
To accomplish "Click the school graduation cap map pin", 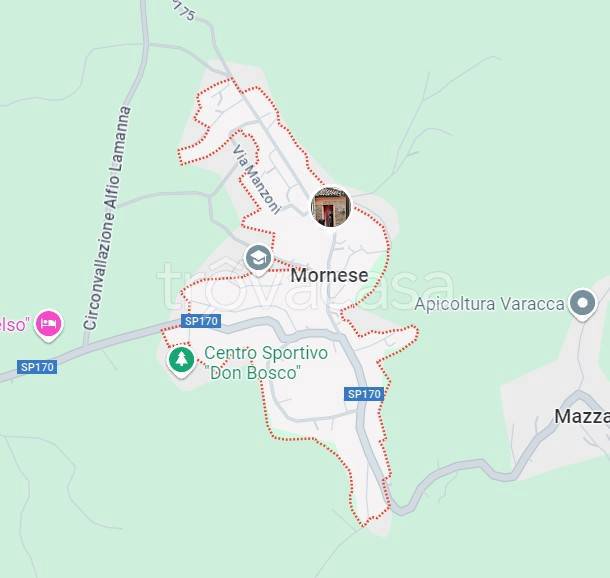I will [258, 259].
